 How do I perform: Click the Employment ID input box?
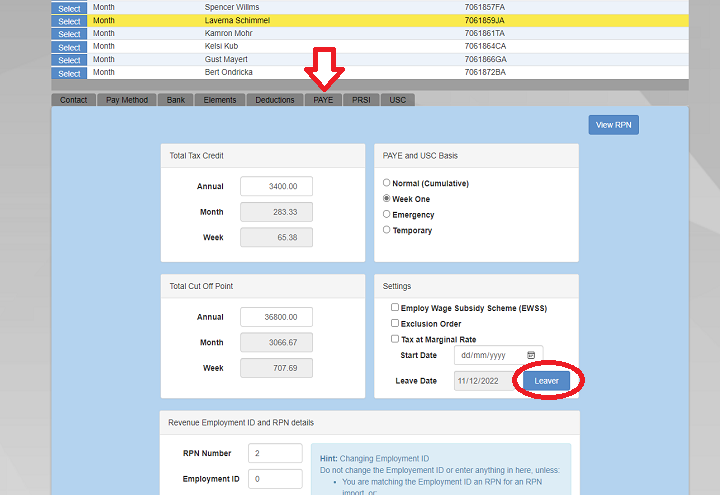coord(275,479)
